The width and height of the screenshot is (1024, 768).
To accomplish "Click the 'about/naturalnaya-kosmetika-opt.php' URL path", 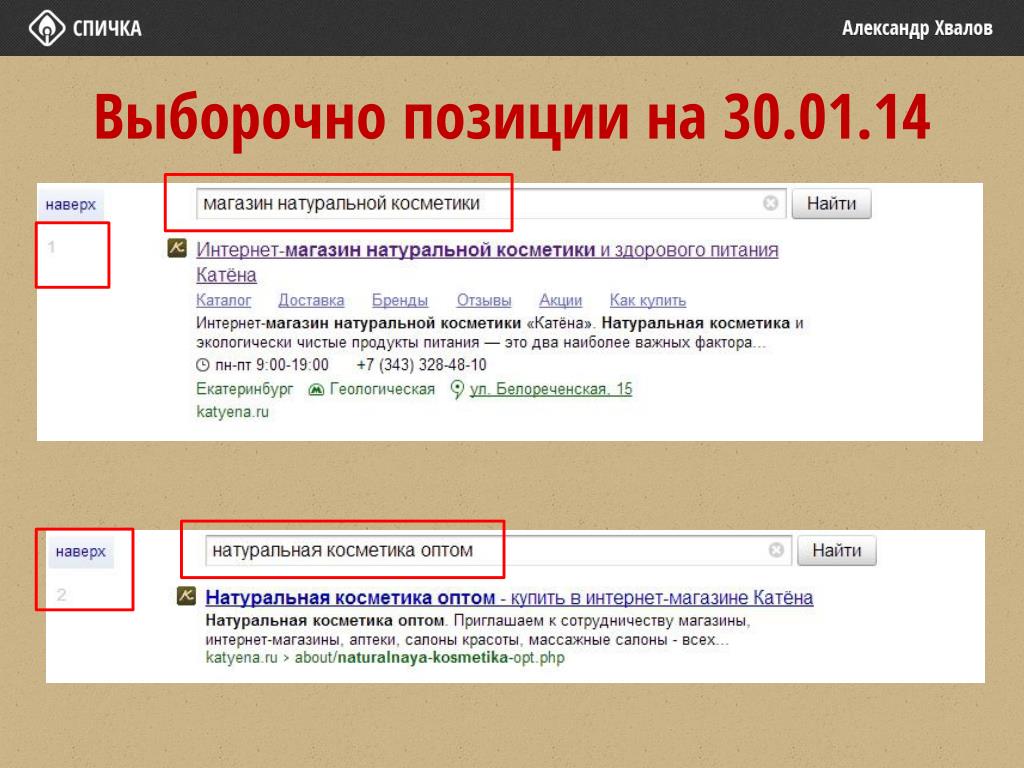I will (430, 658).
